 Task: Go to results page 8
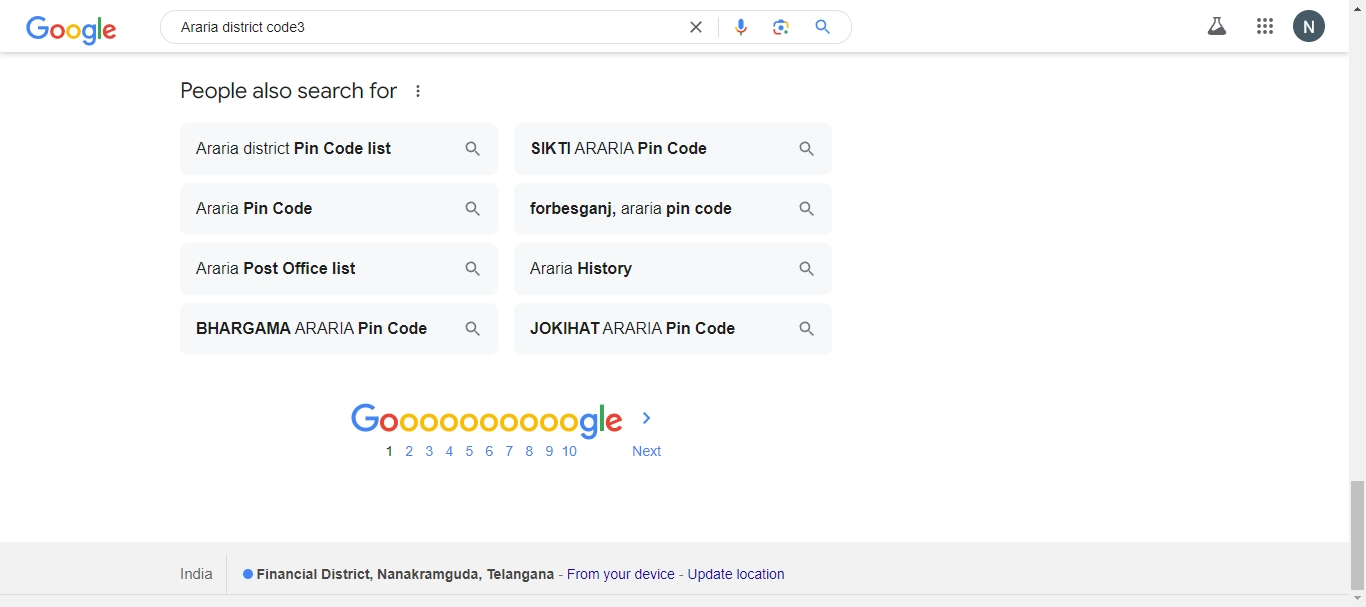529,451
